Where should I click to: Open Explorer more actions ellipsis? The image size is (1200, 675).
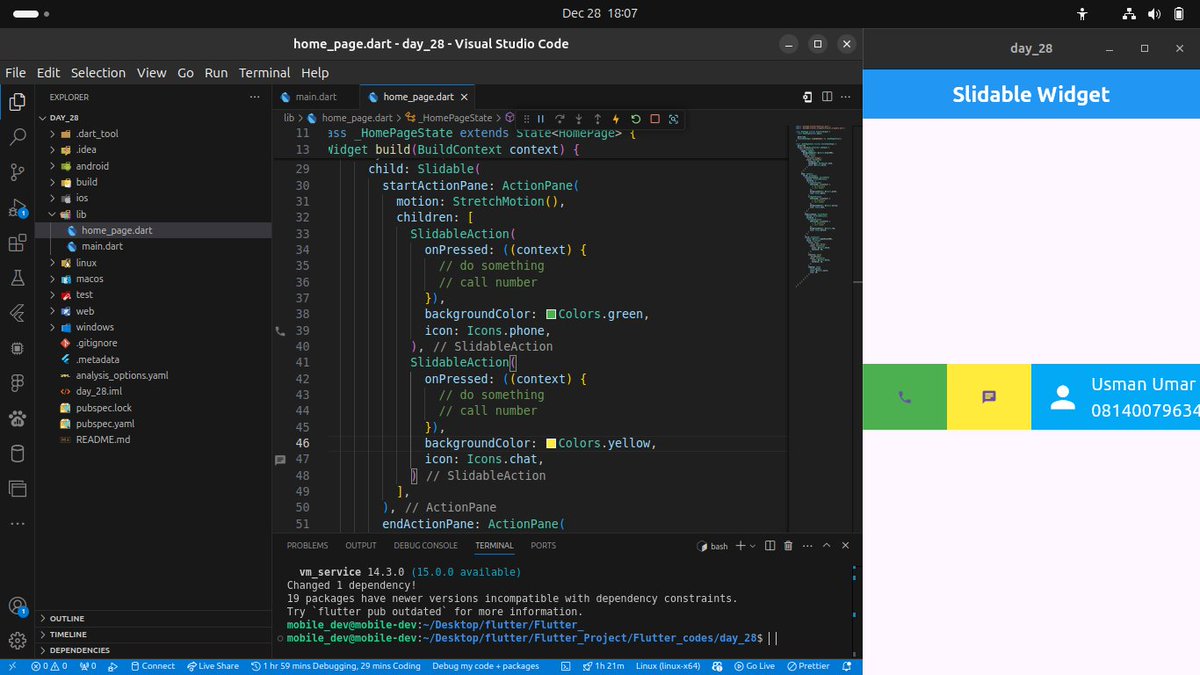[255, 97]
